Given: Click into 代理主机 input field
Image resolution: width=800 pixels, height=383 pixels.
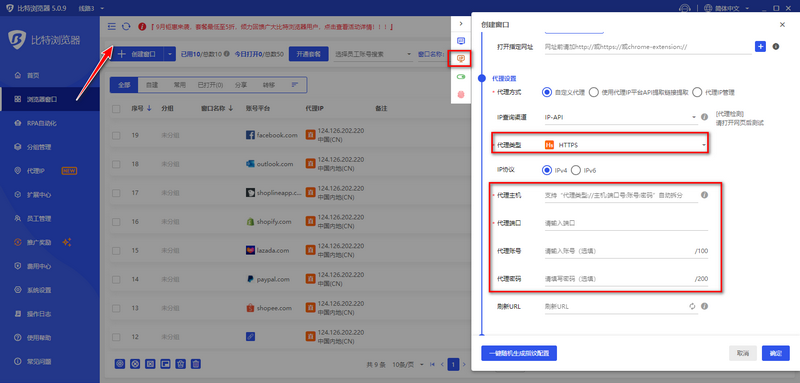Looking at the screenshot, I should coord(621,195).
